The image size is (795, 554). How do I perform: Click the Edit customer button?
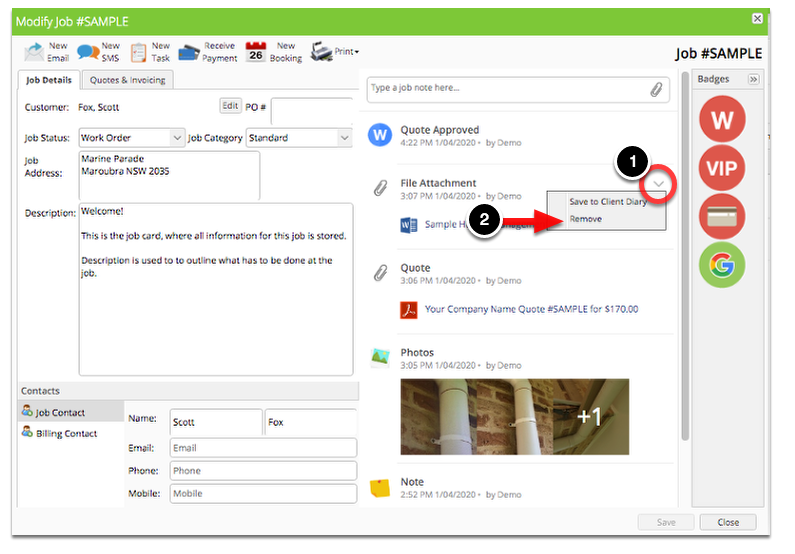point(230,106)
